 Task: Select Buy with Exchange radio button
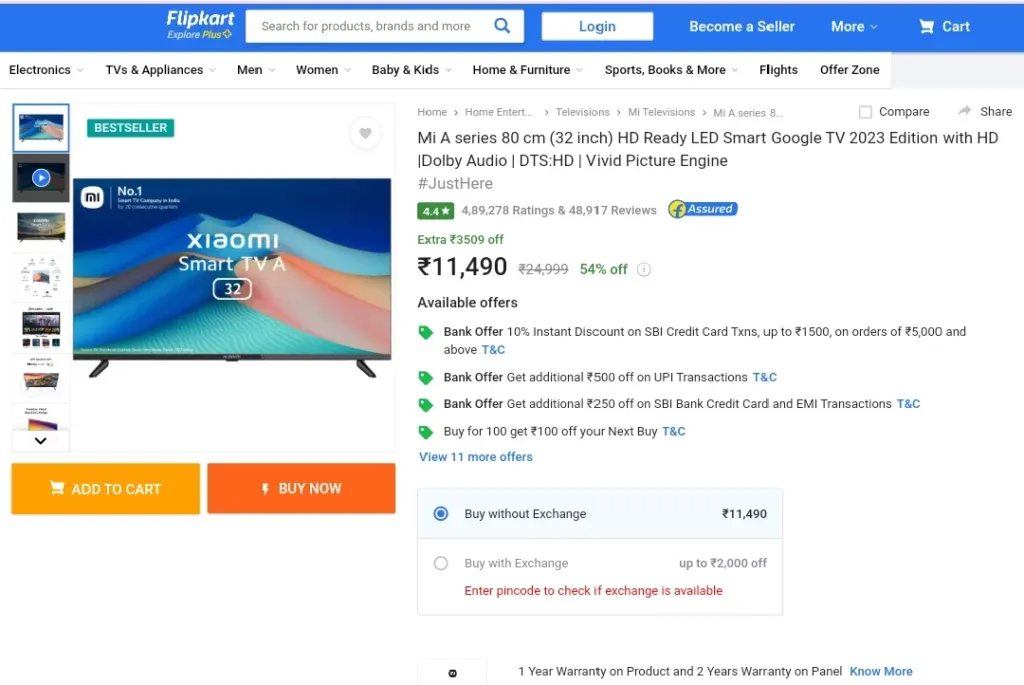coord(441,563)
